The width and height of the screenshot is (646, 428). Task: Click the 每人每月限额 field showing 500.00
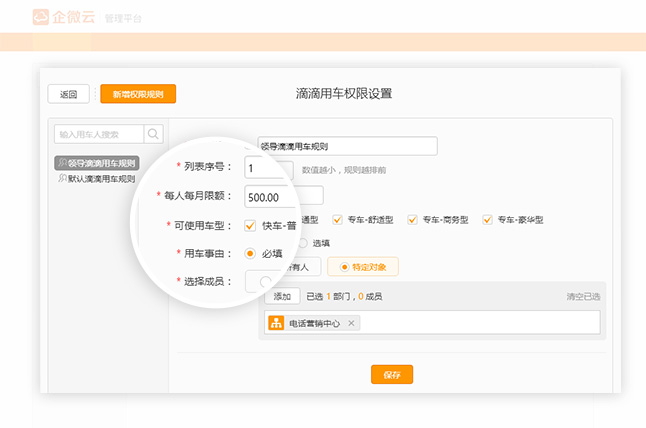pos(284,196)
